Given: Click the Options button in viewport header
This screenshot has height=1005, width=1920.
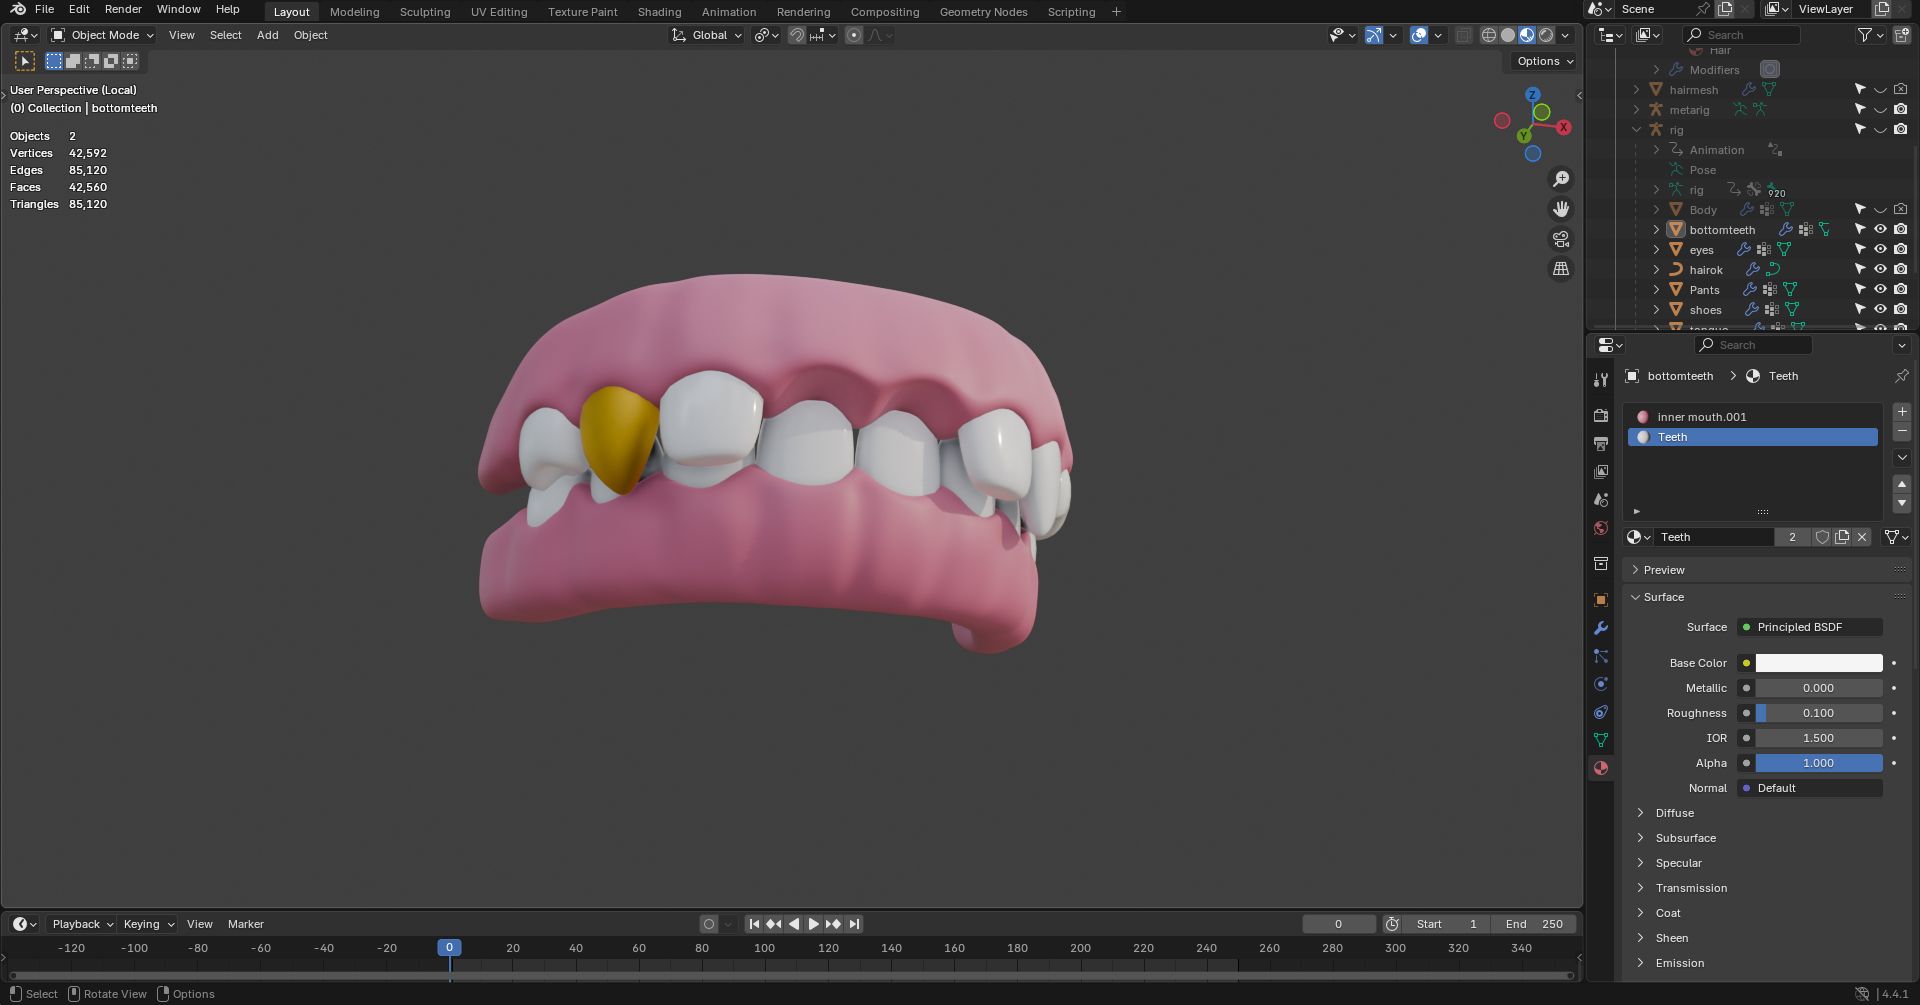Looking at the screenshot, I should pos(1544,61).
